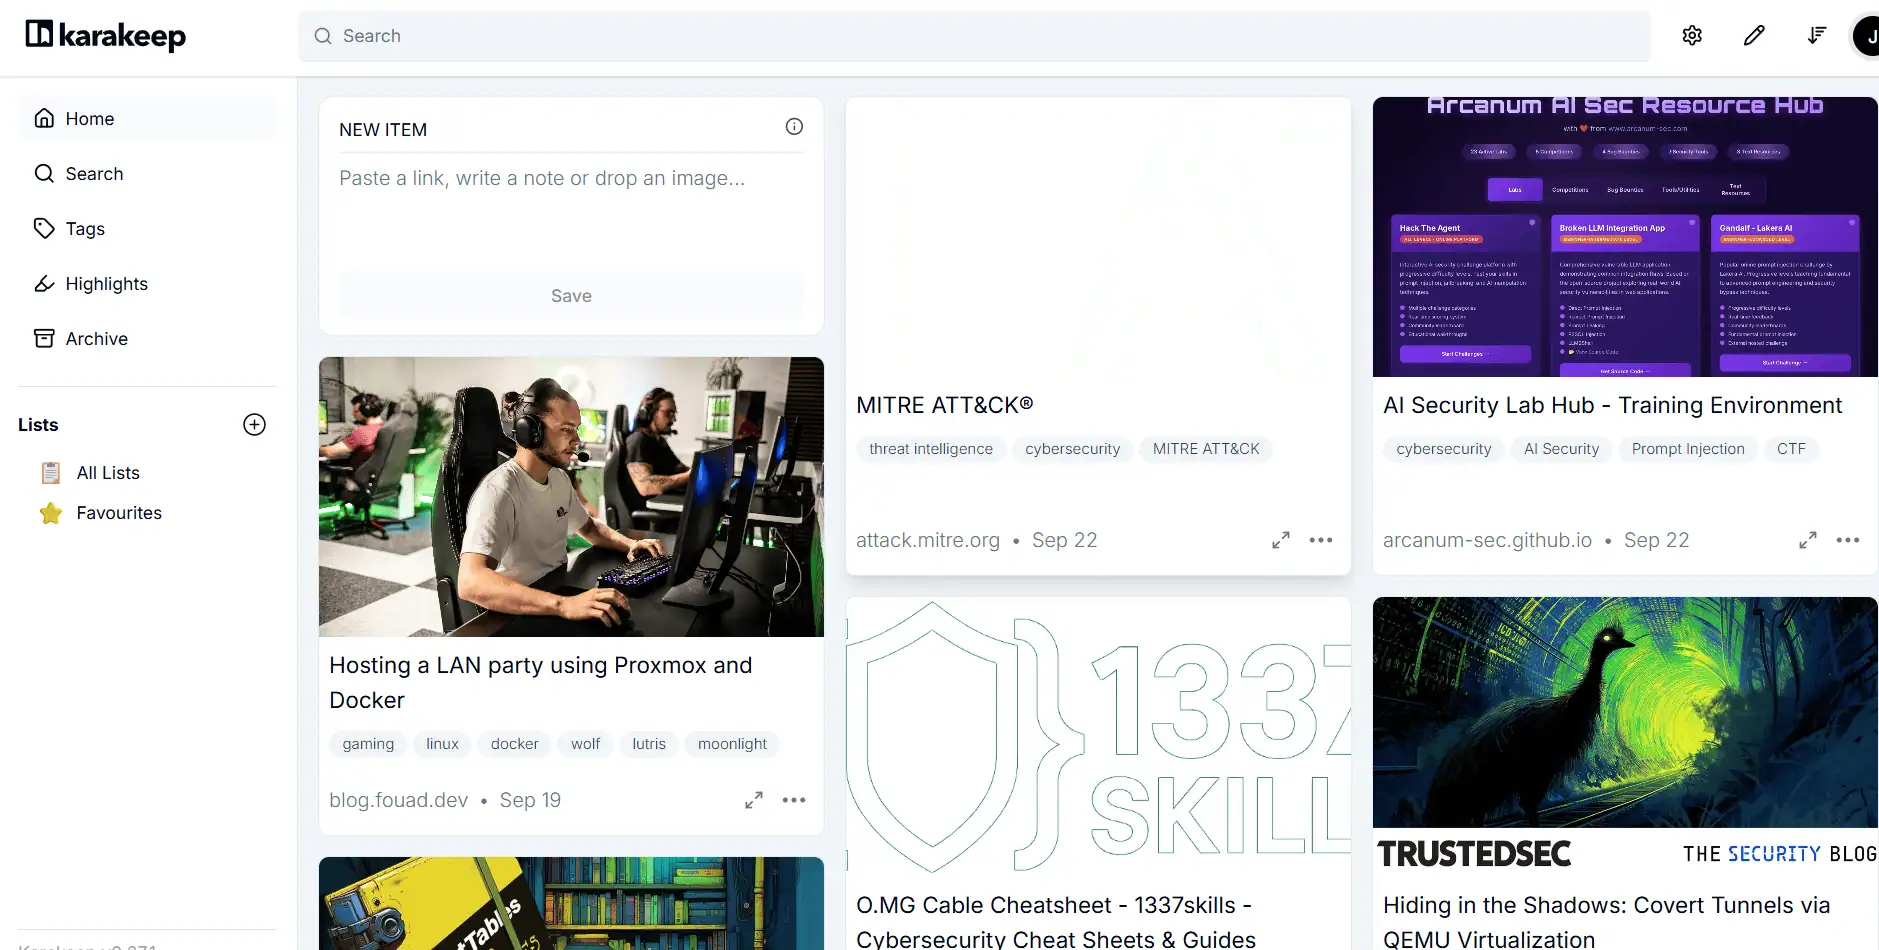1879x950 pixels.
Task: Expand the MITRE ATT&CK card
Action: 1281,540
